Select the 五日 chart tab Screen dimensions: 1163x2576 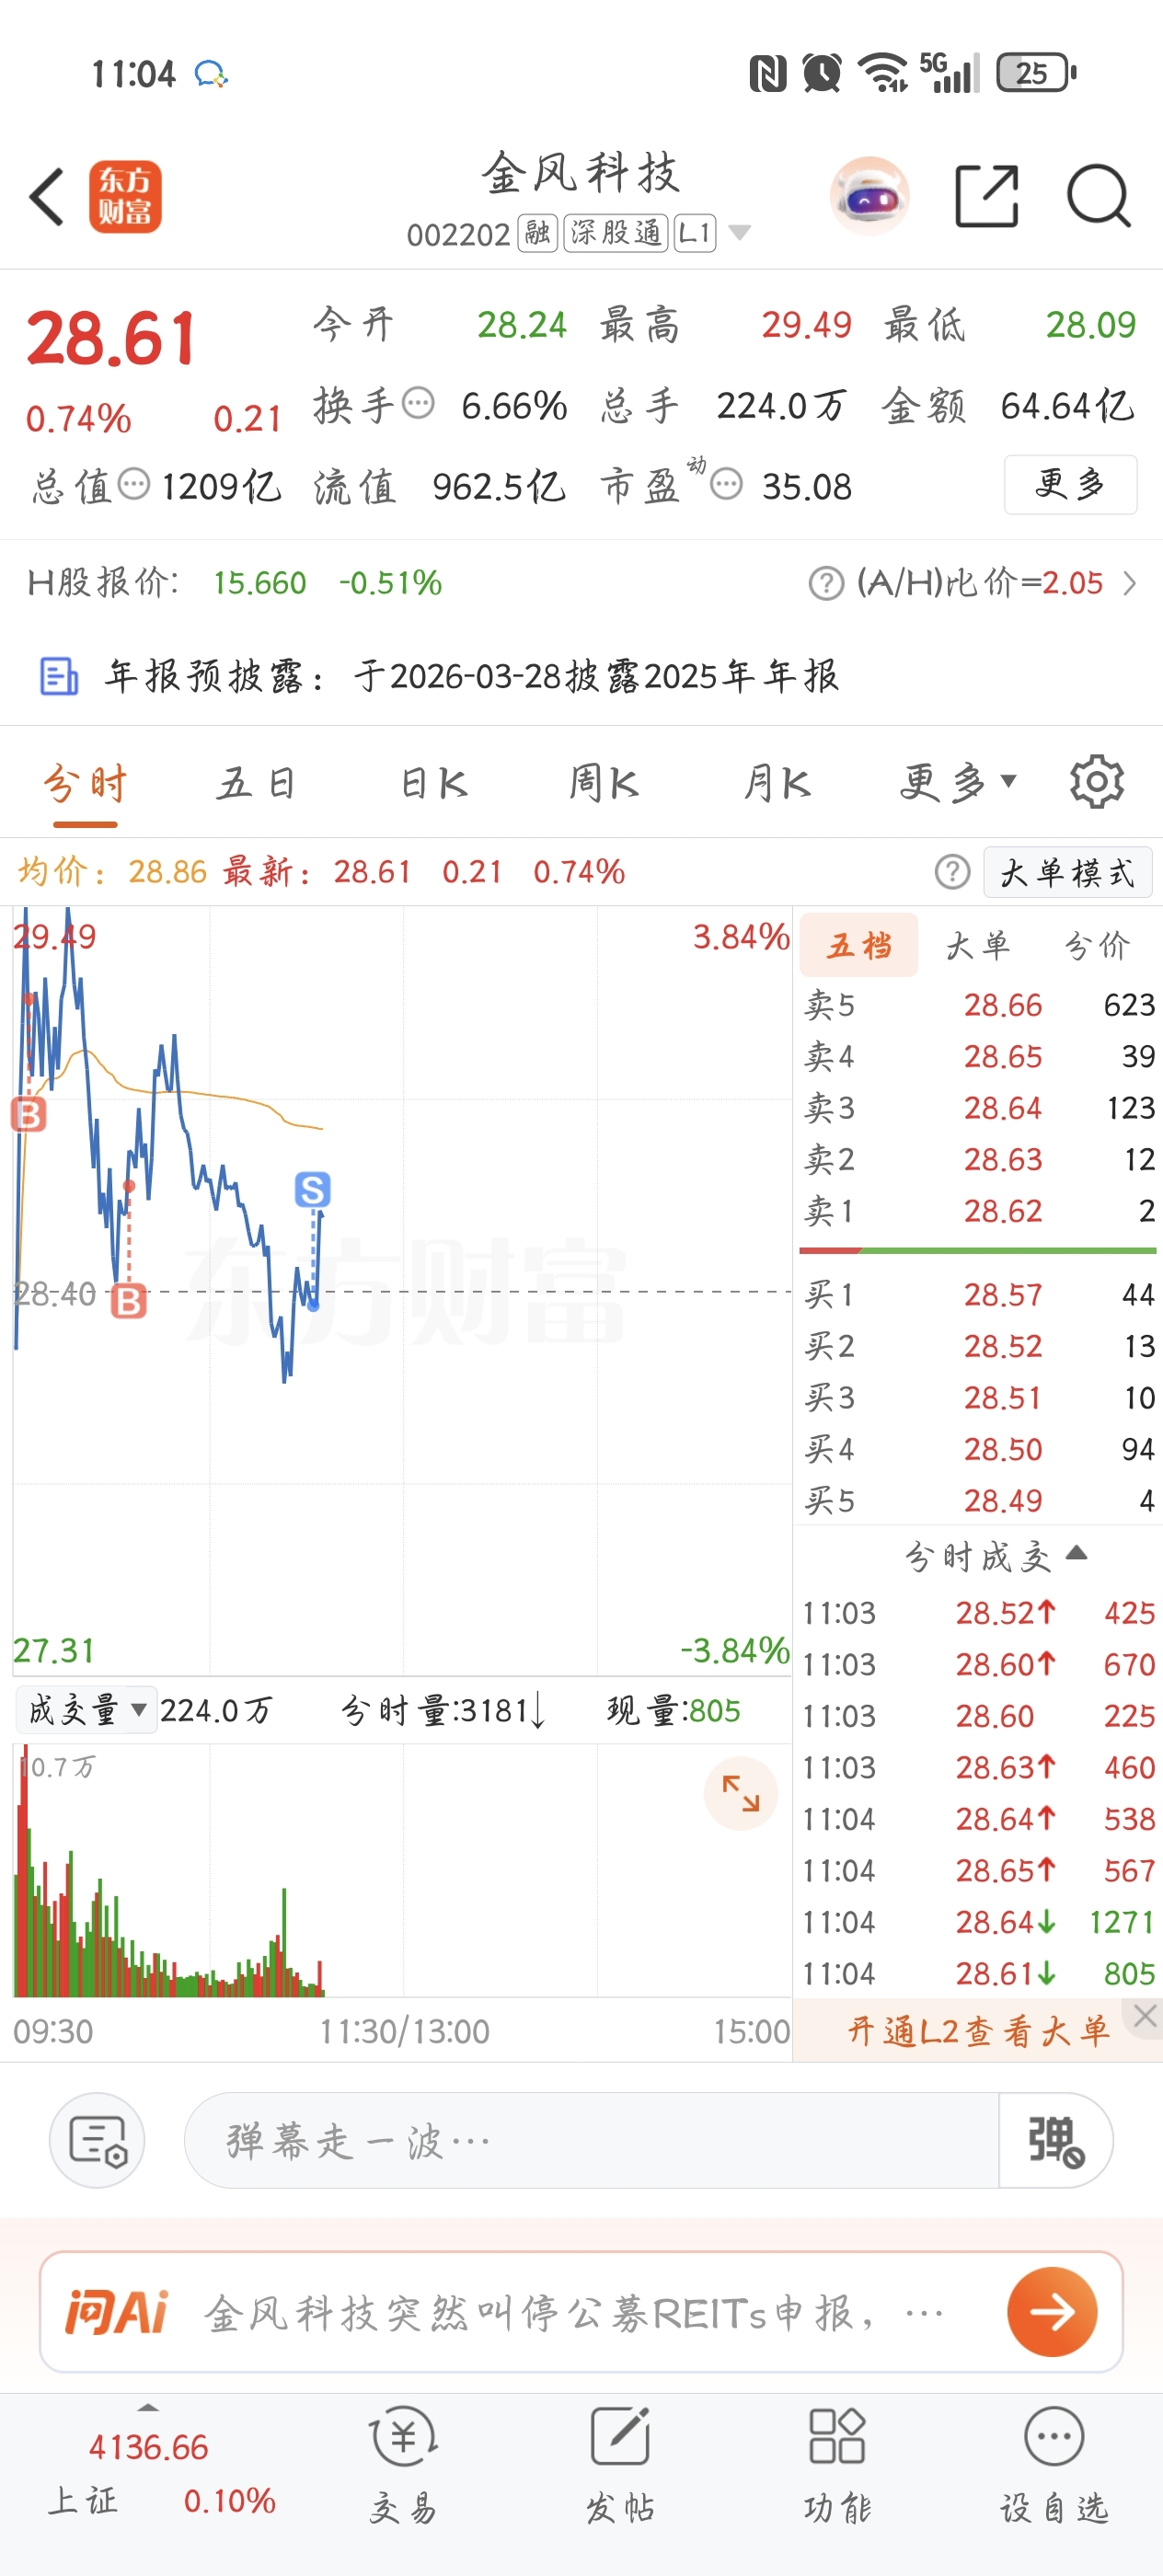tap(257, 782)
